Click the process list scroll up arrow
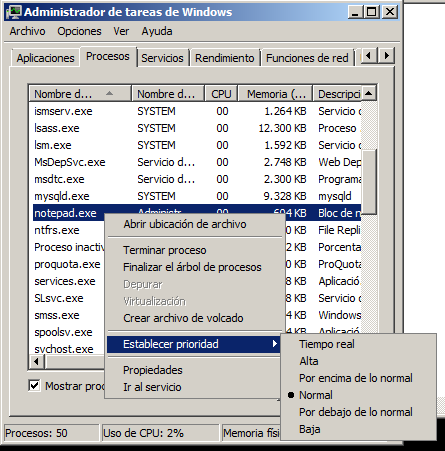This screenshot has height=451, width=445. [369, 93]
